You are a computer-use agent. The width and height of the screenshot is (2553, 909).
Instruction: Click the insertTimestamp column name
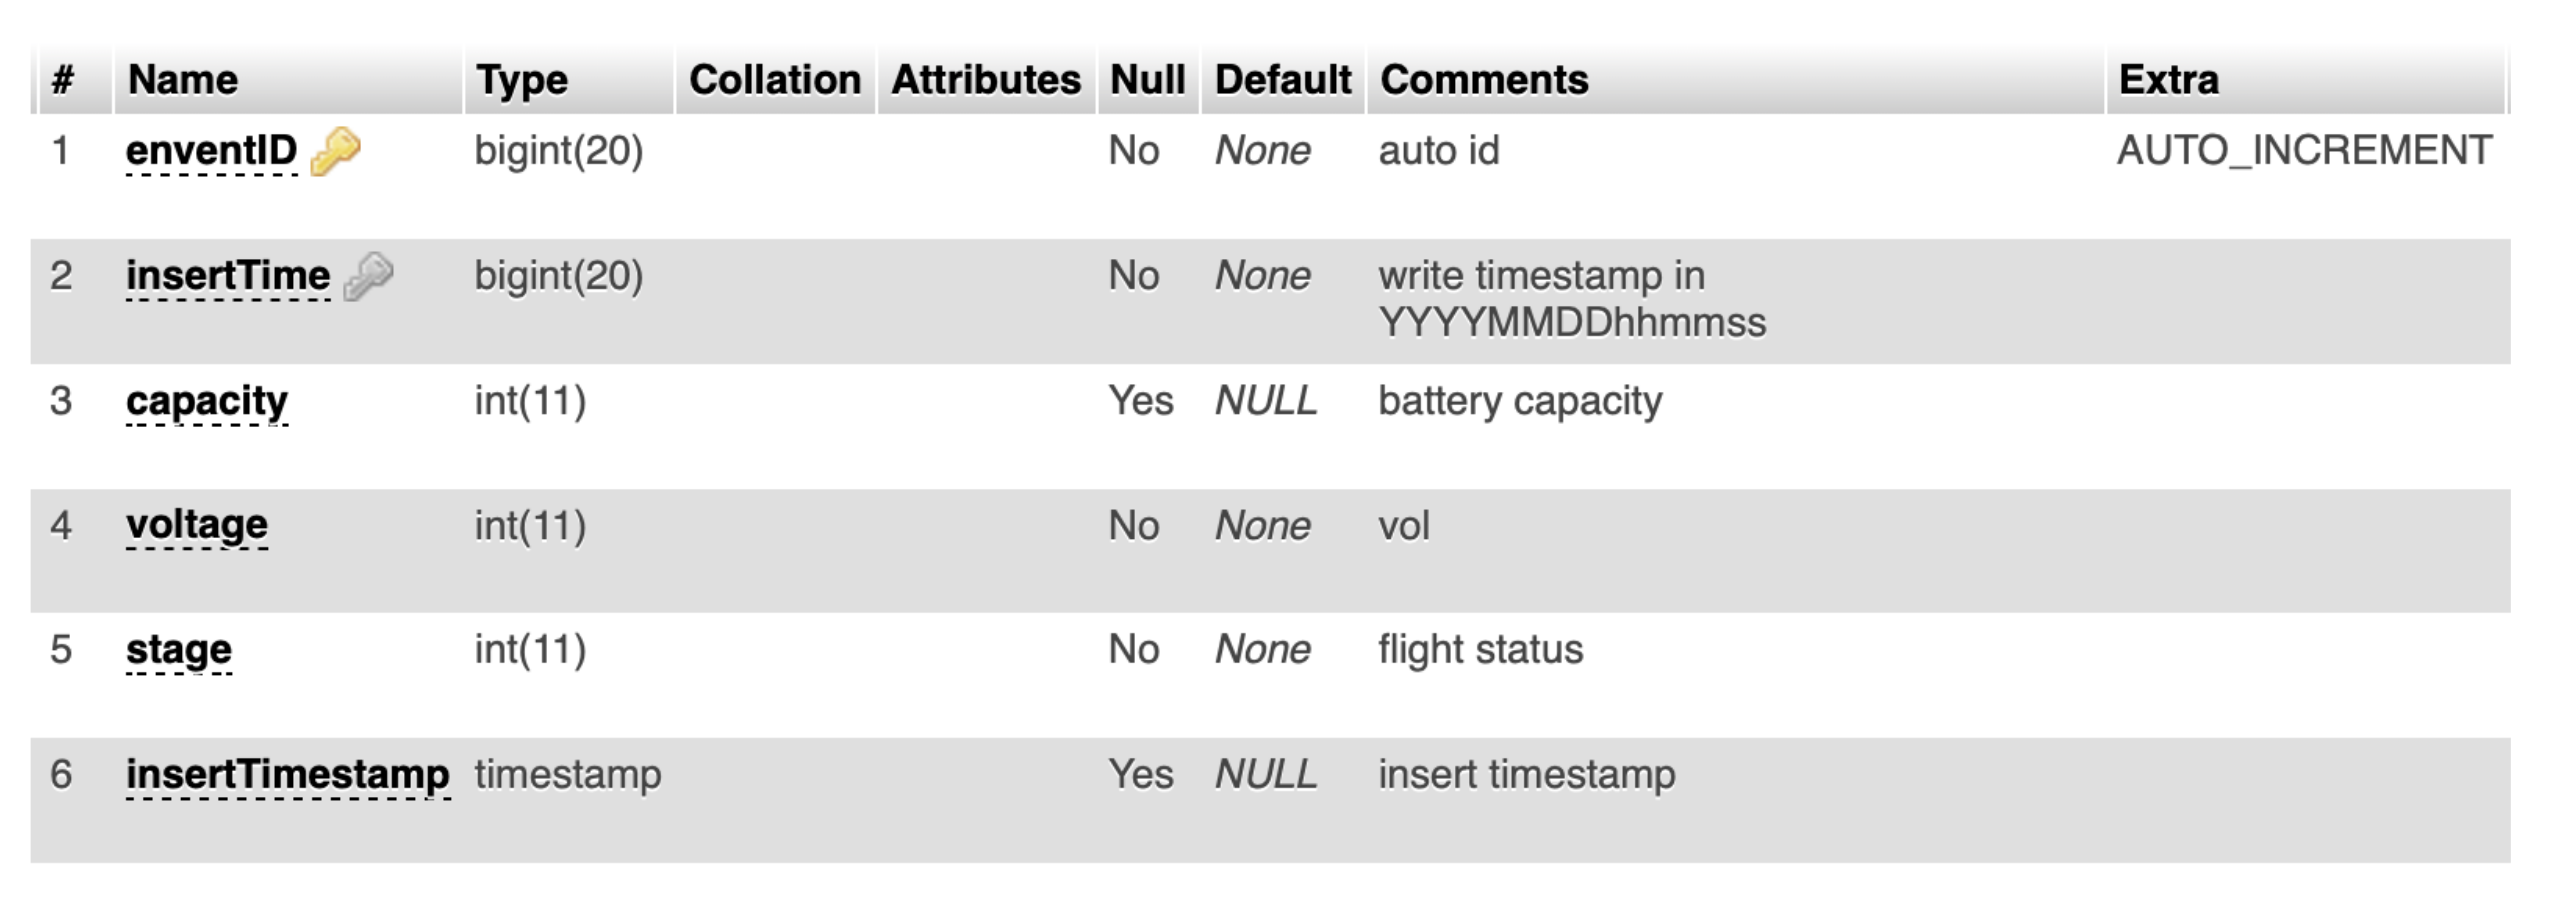point(288,774)
